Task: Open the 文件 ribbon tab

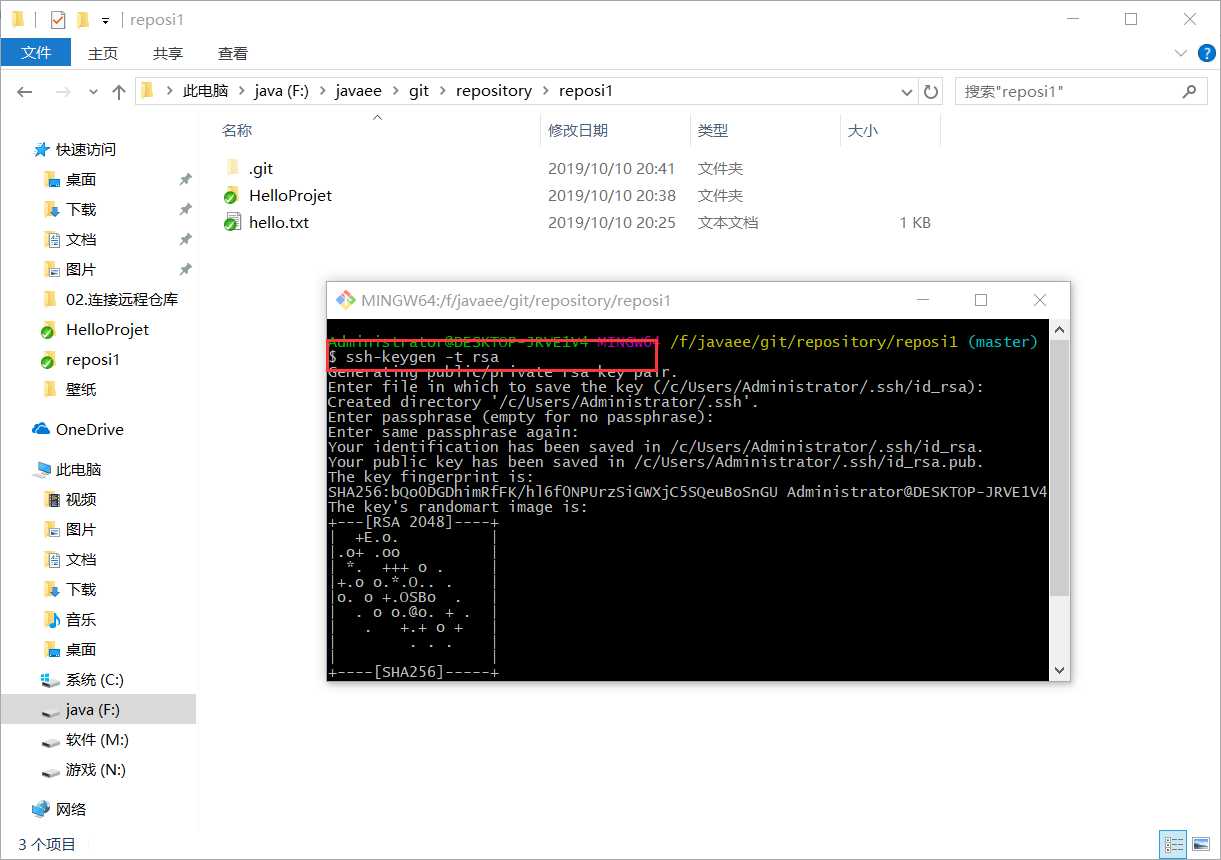Action: 36,53
